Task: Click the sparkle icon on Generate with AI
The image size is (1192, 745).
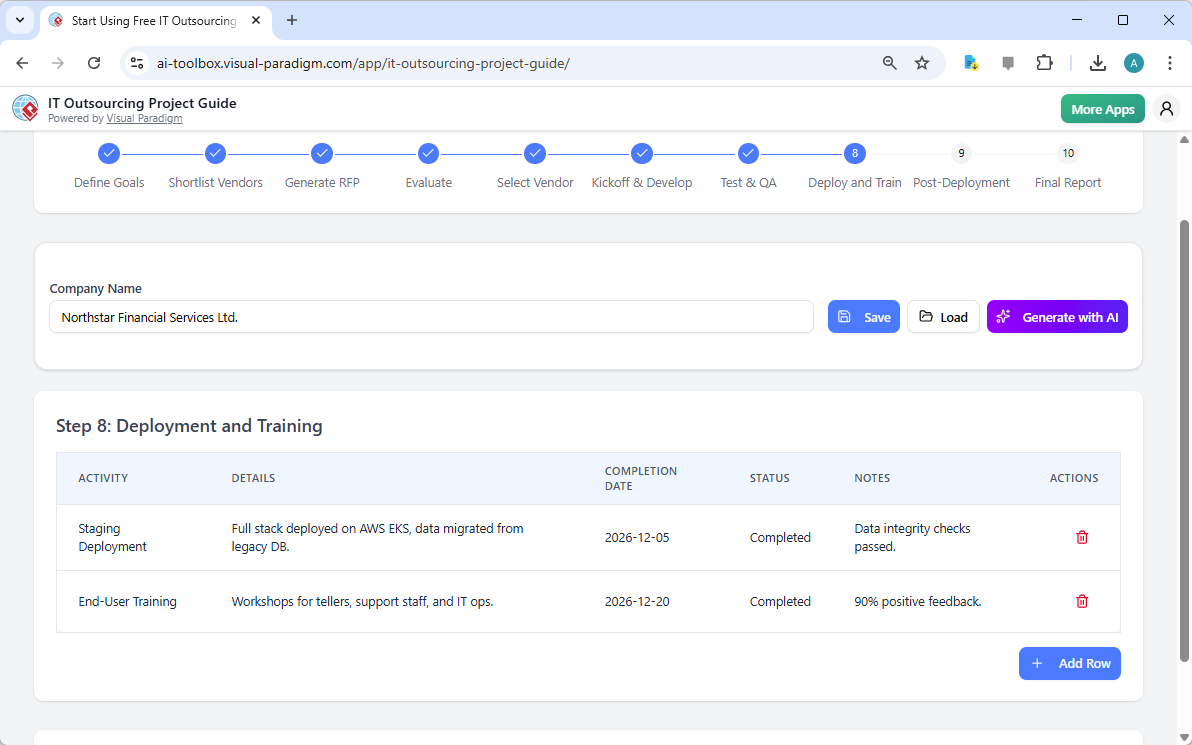Action: pos(1003,316)
